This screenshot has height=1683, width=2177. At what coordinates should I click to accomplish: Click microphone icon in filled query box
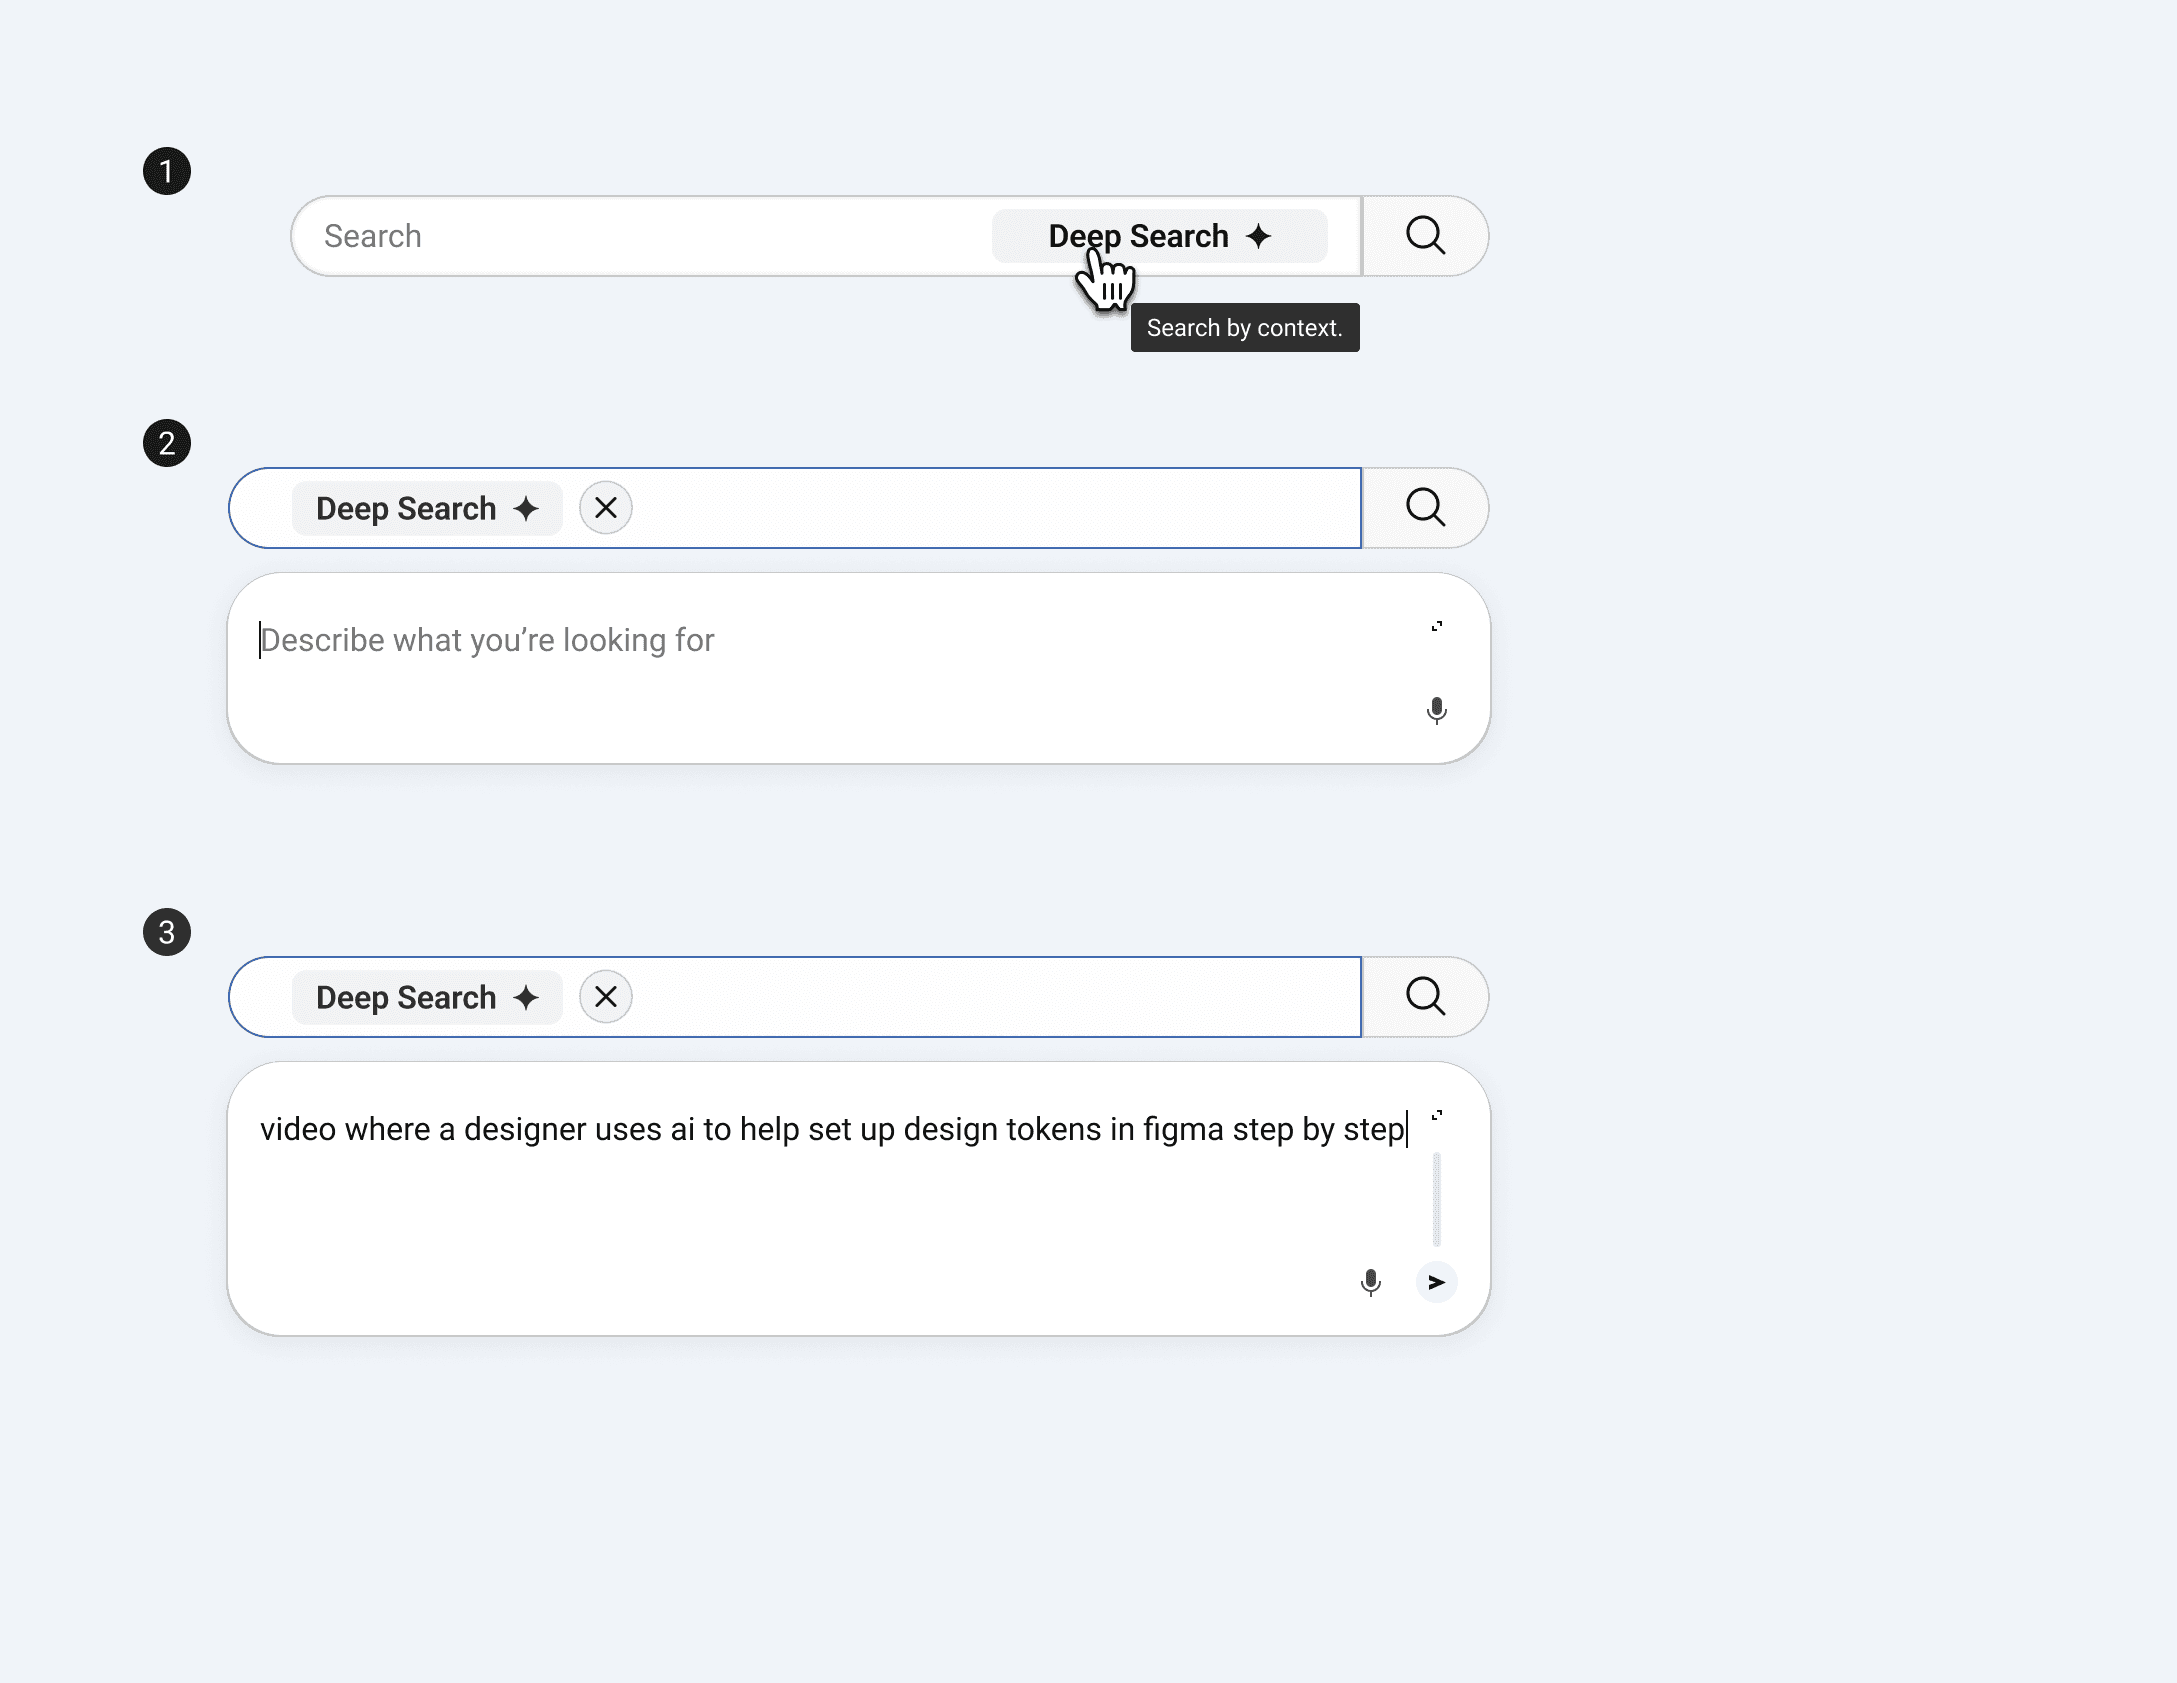[1370, 1282]
